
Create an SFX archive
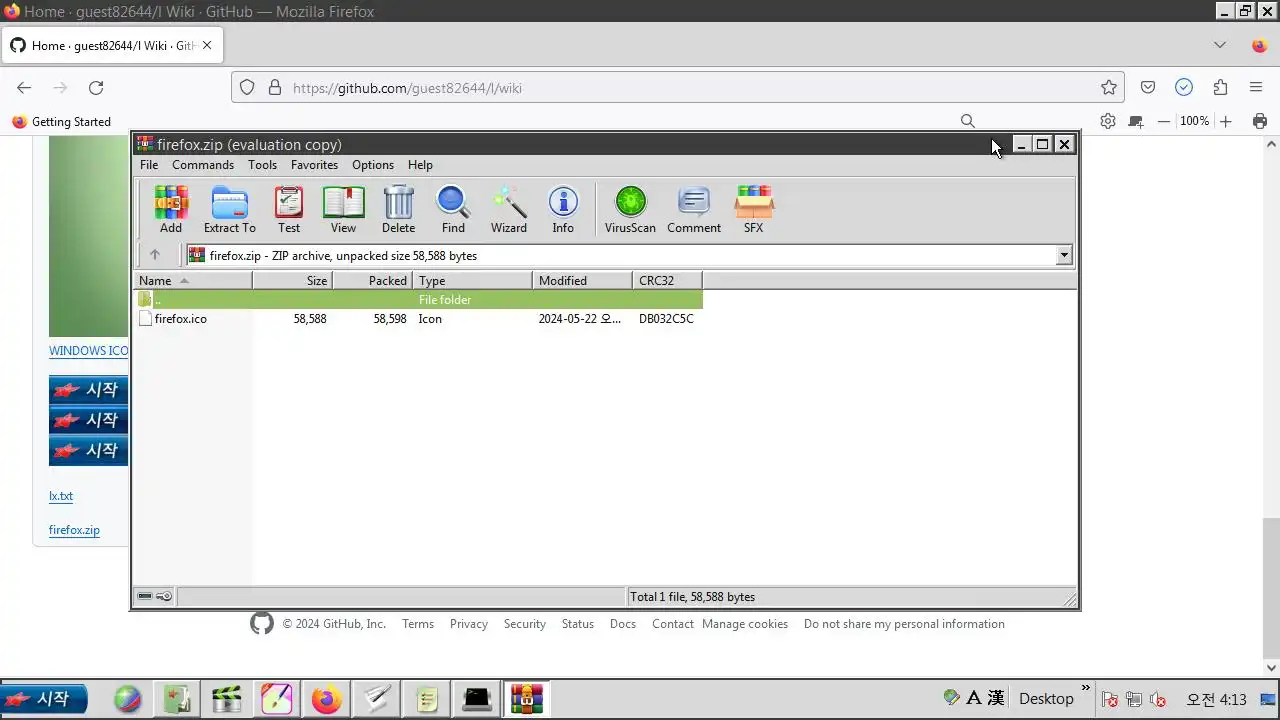click(753, 210)
